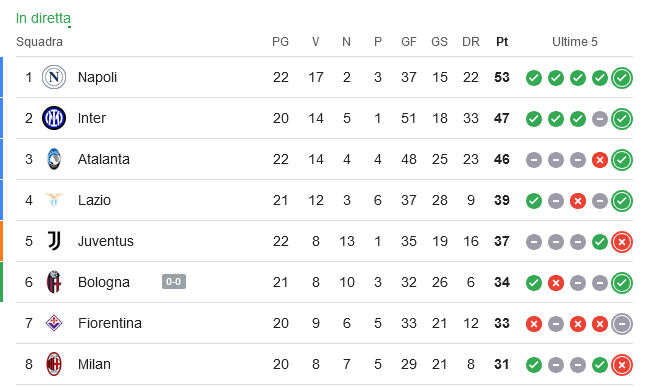Select Napoli's latest win result icon
The image size is (645, 389).
click(x=622, y=78)
